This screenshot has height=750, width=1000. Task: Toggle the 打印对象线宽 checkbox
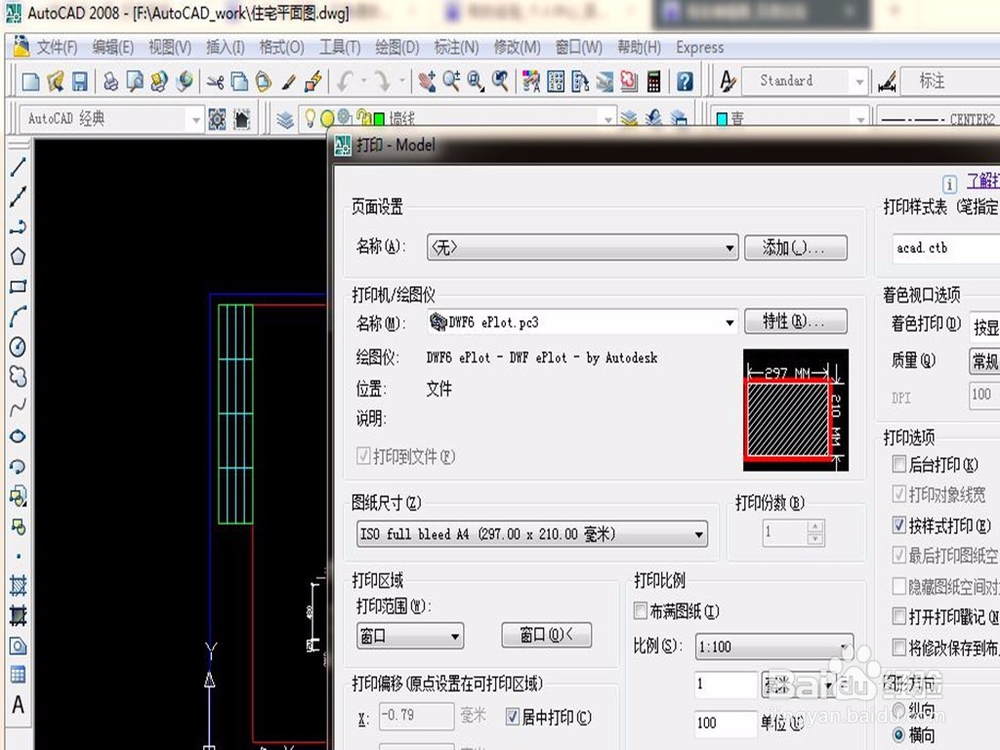[899, 494]
